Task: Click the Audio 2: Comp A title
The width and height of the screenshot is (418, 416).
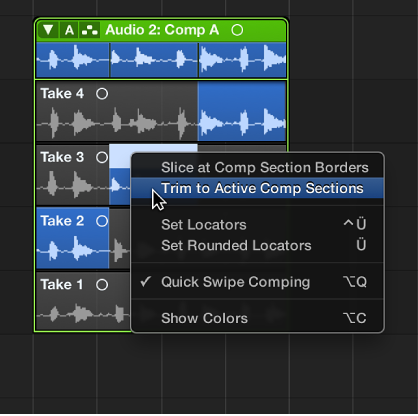Action: coord(162,30)
